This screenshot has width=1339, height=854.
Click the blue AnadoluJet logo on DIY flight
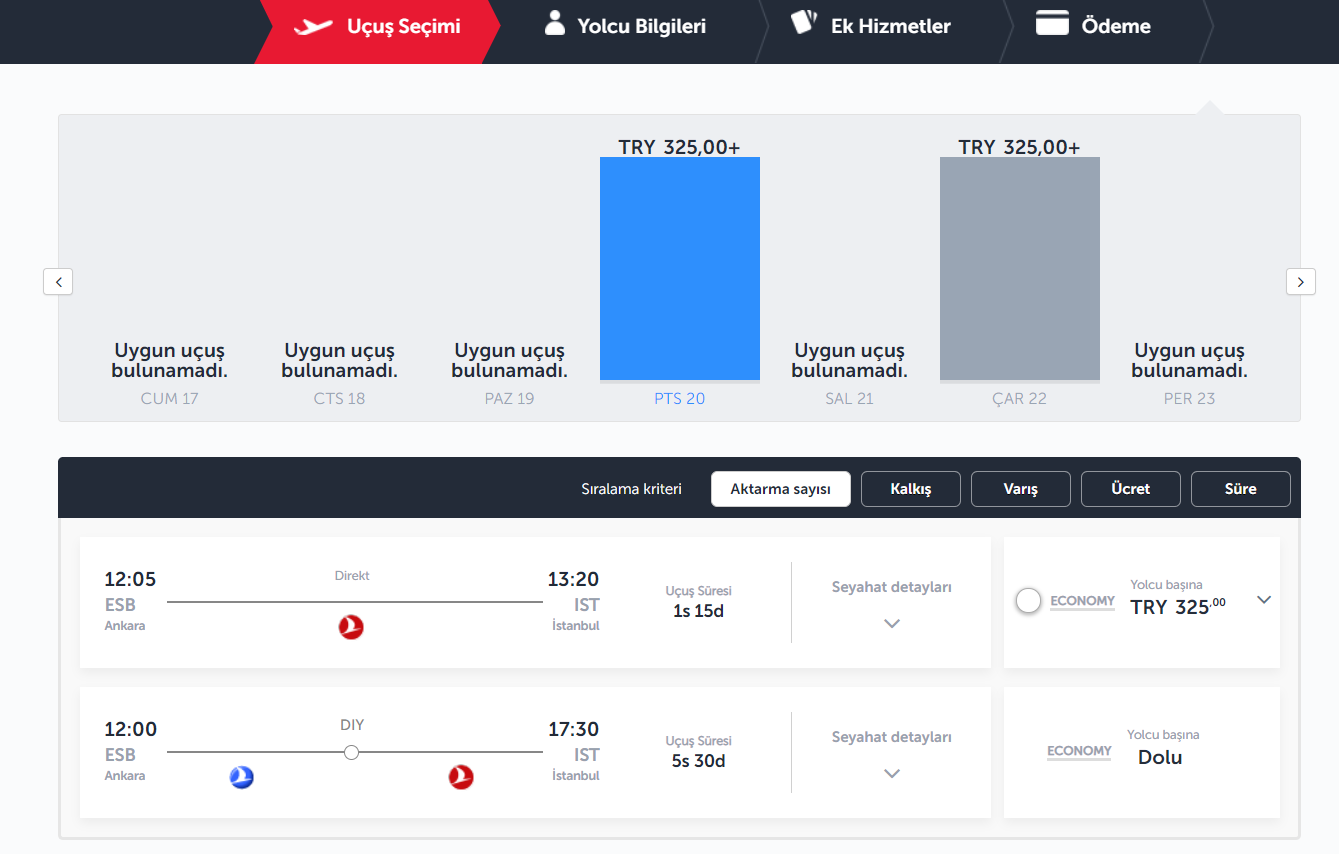click(241, 777)
